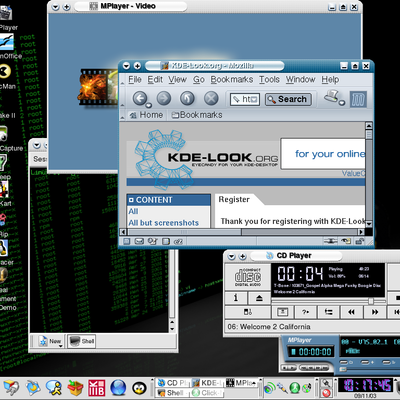This screenshot has height=400, width=400.
Task: Click the green system tray icon
Action: click(x=295, y=387)
